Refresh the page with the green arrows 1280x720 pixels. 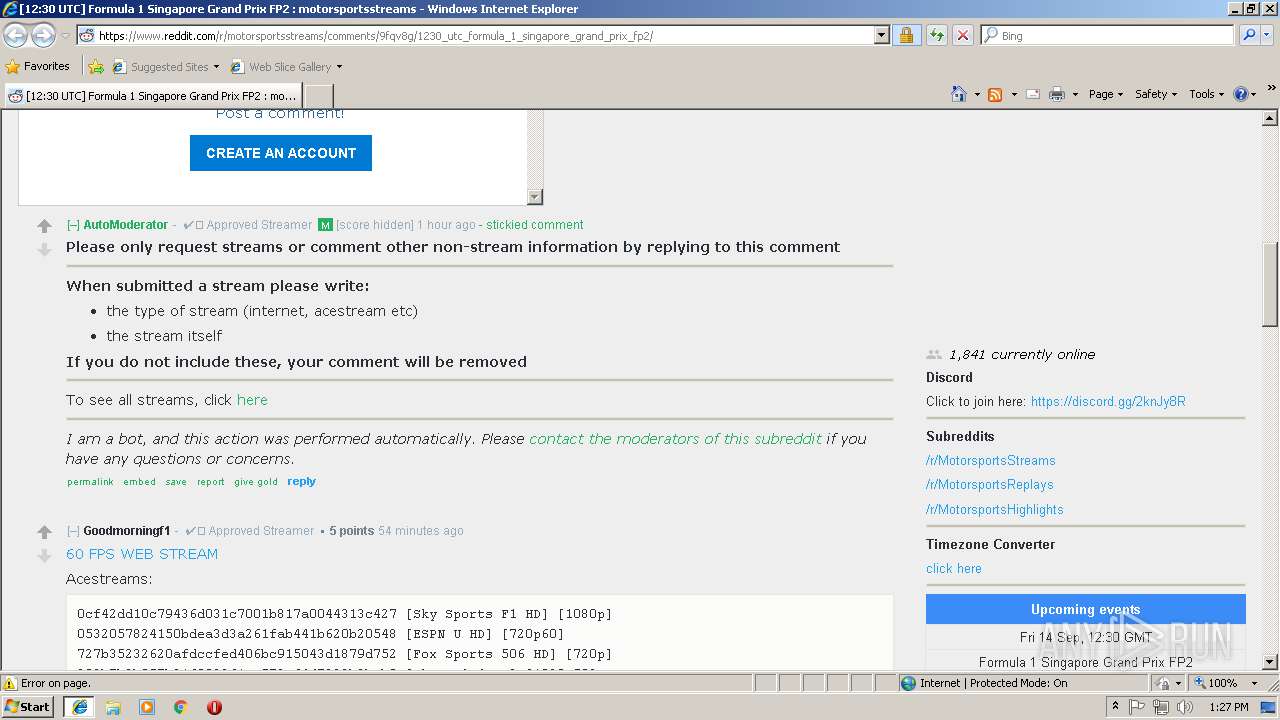(x=936, y=35)
